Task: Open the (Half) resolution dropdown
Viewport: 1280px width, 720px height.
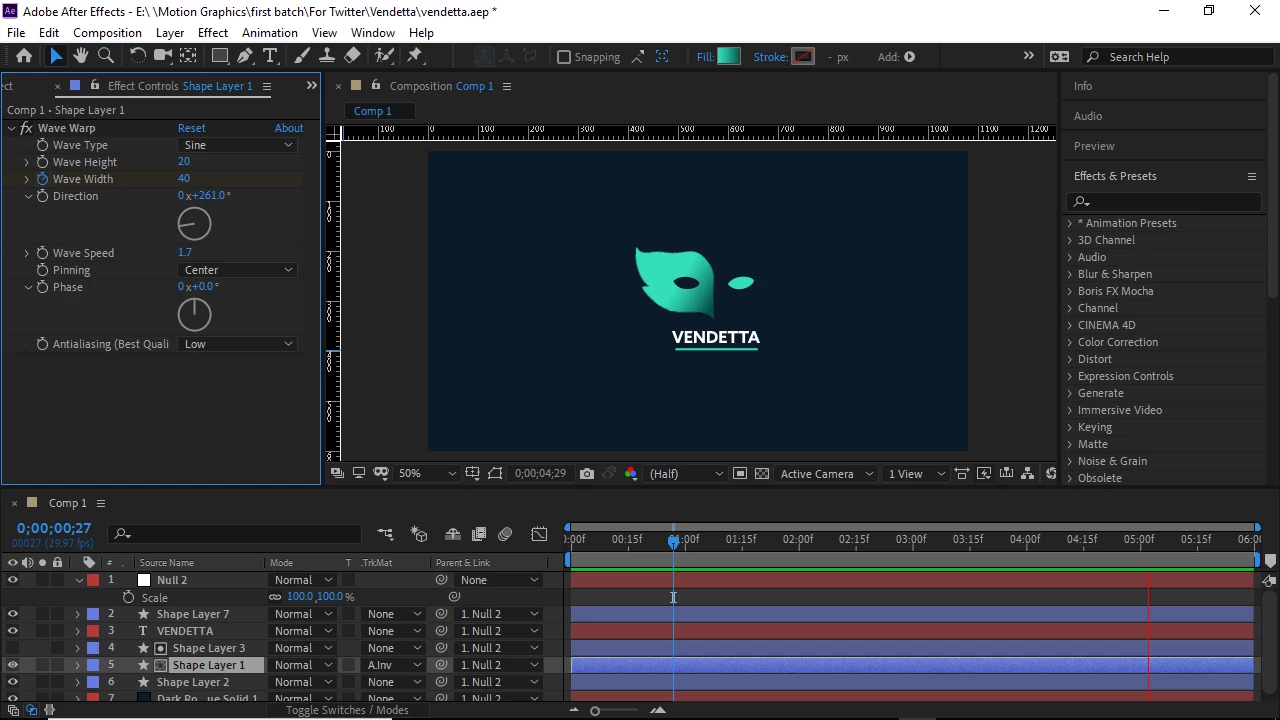Action: (686, 473)
